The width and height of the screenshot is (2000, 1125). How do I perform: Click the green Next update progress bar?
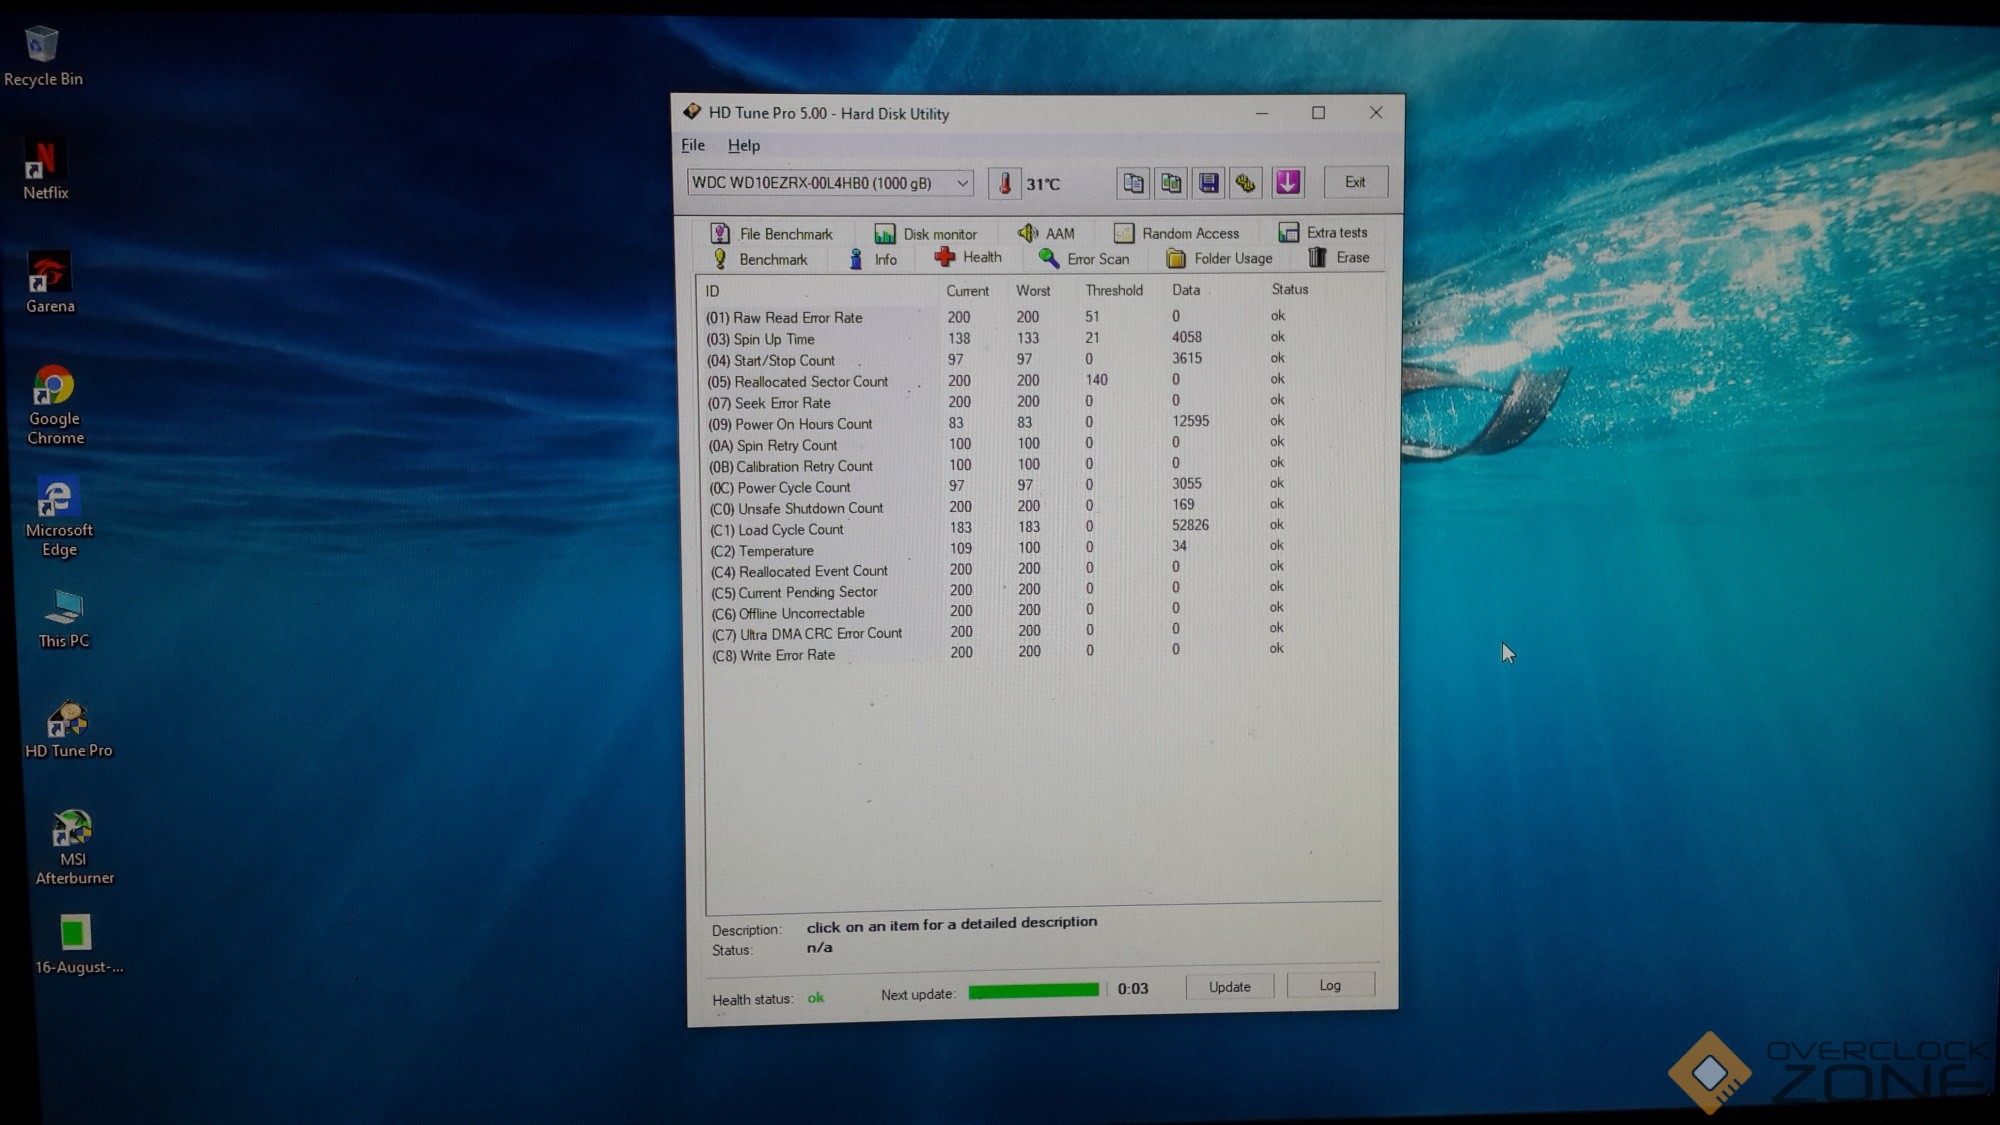click(x=1033, y=990)
